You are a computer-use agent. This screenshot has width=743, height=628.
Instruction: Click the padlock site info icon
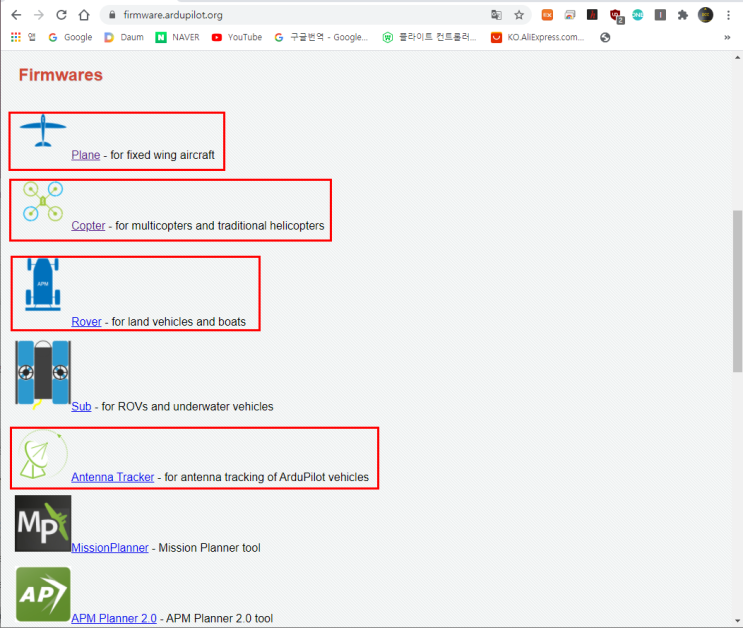coord(112,15)
